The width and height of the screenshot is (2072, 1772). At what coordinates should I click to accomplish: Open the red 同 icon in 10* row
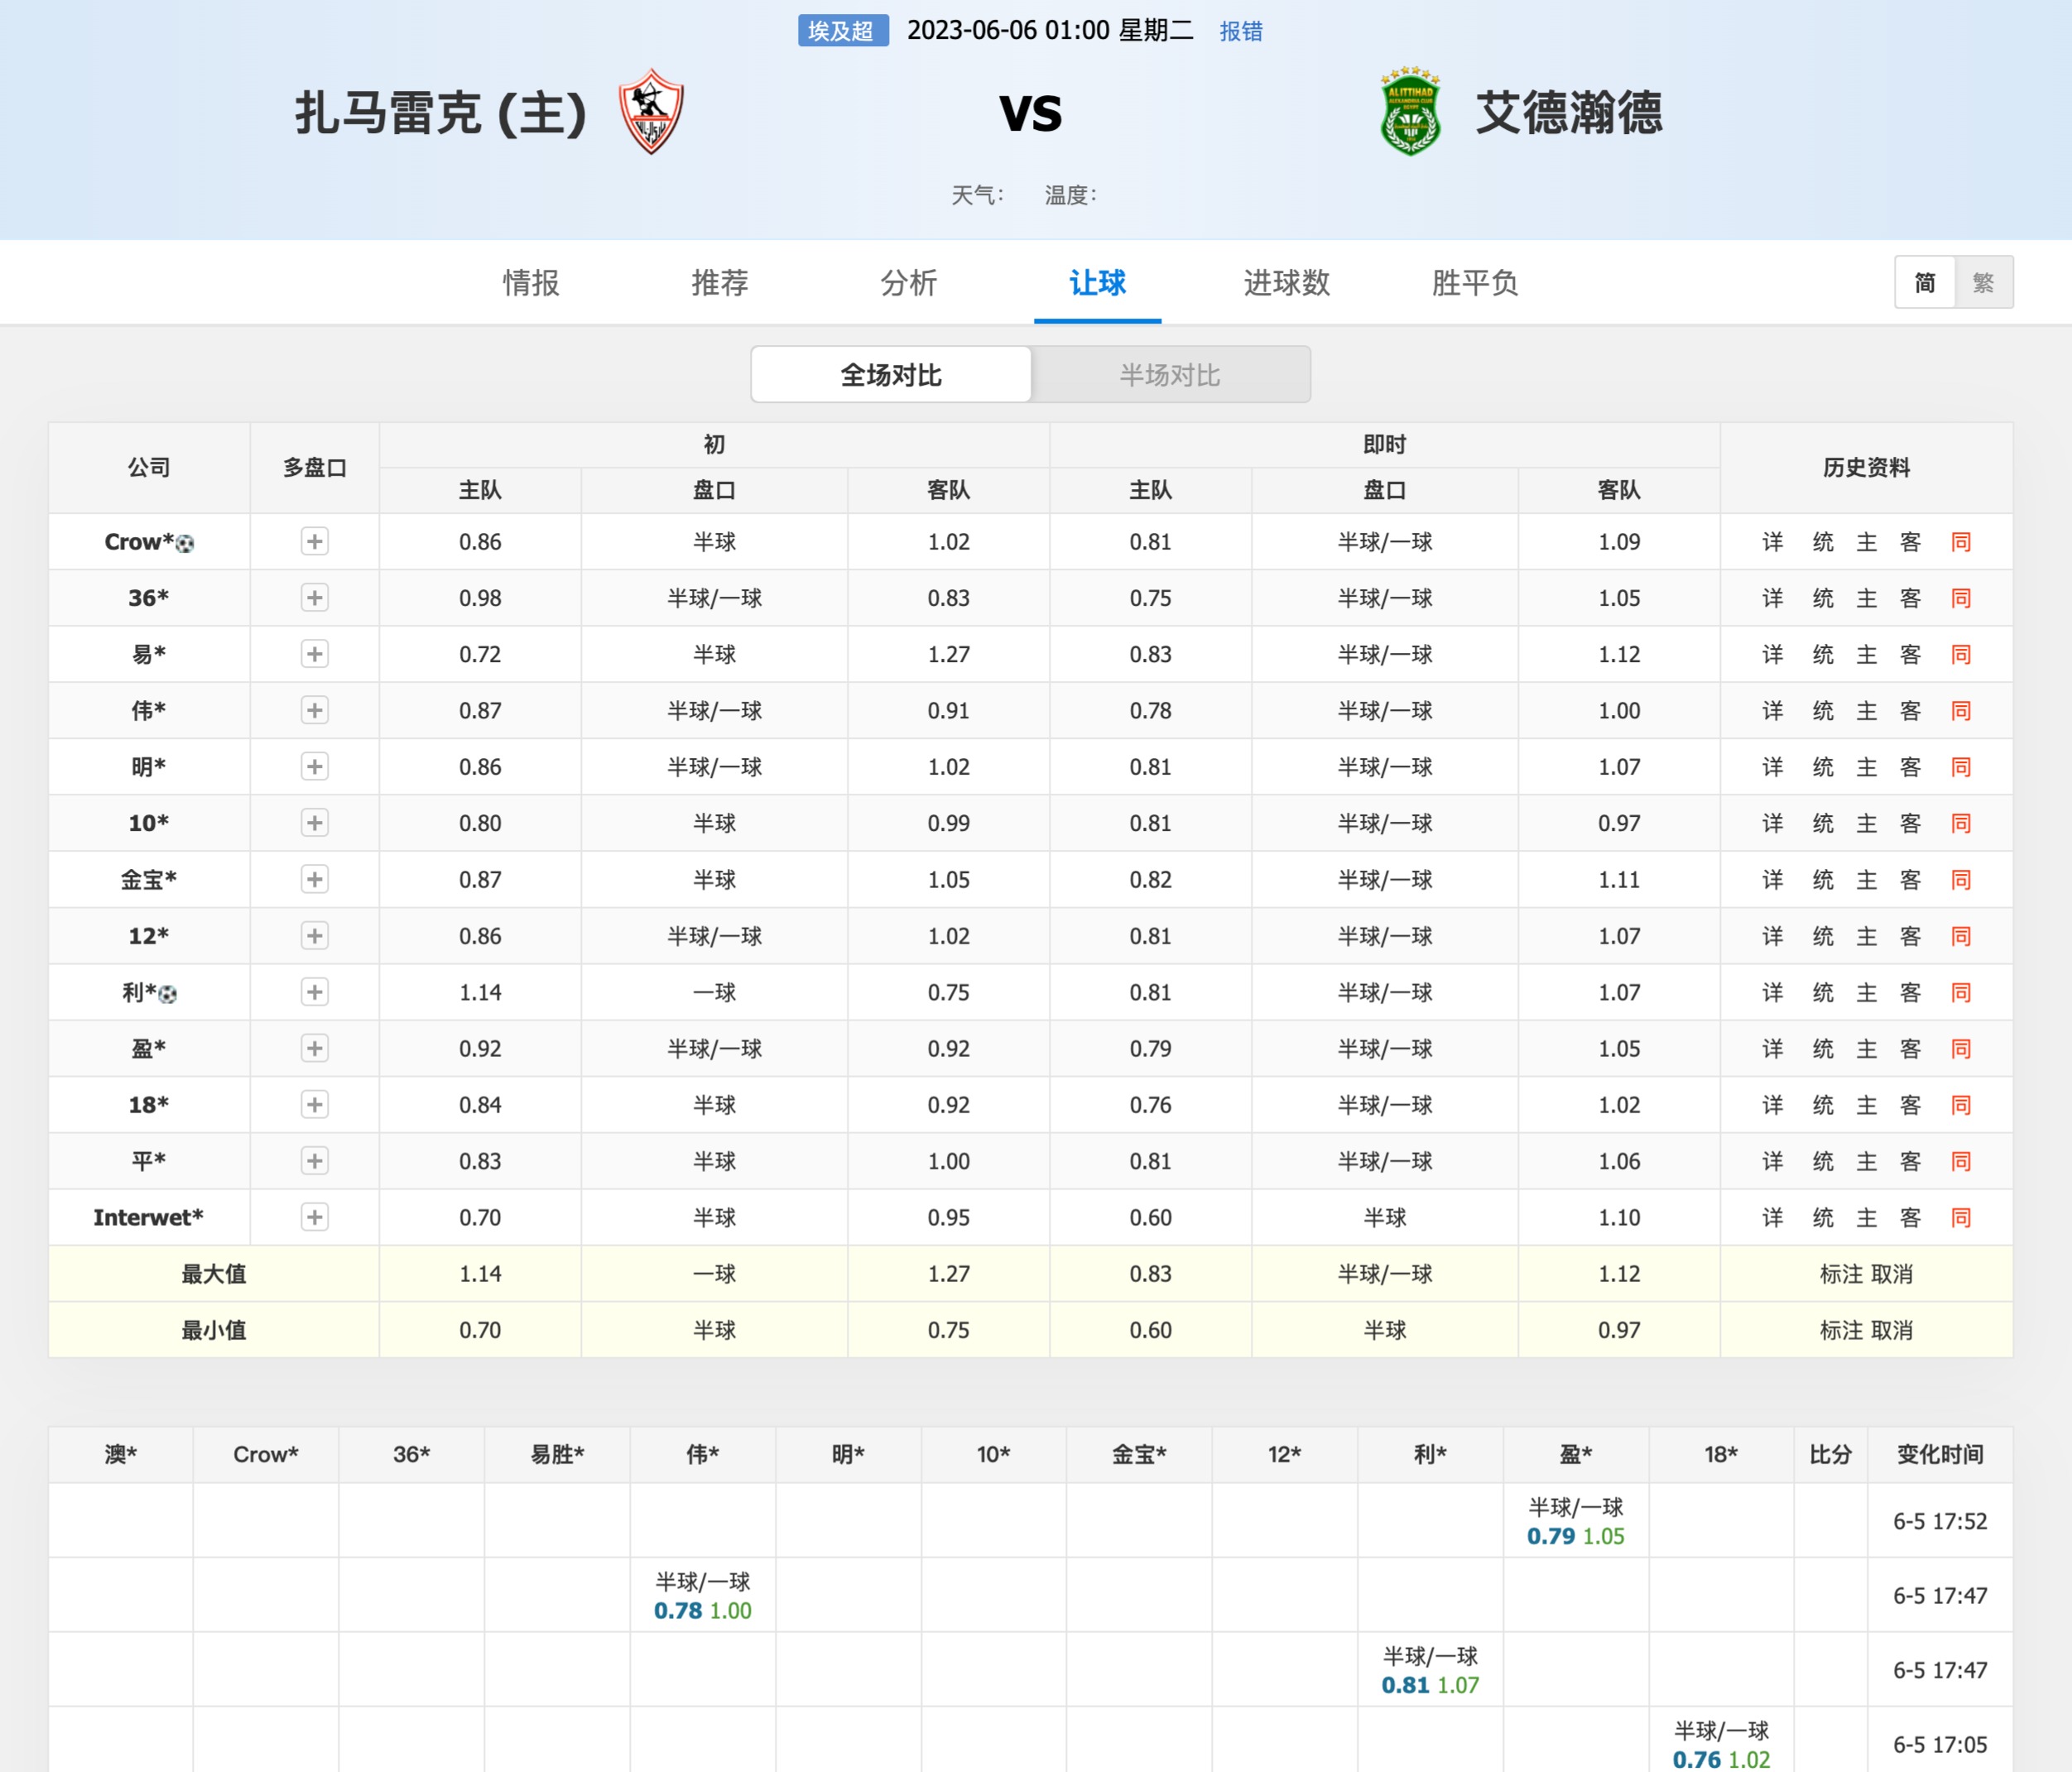tap(1961, 823)
